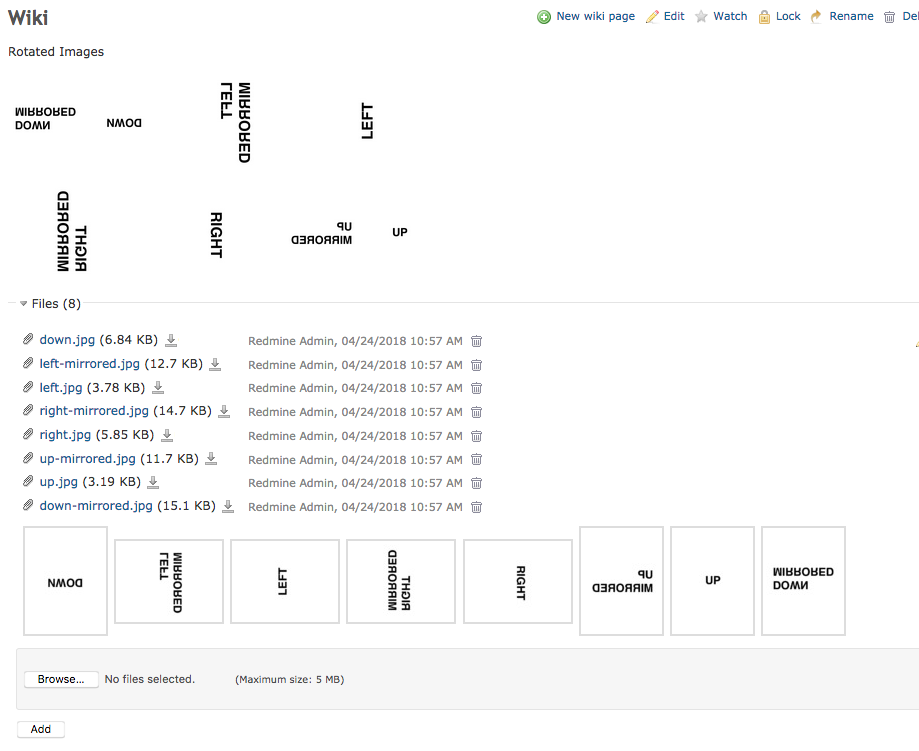Open the up.jpg file link
Viewport: 919px width, 751px height.
coord(59,482)
